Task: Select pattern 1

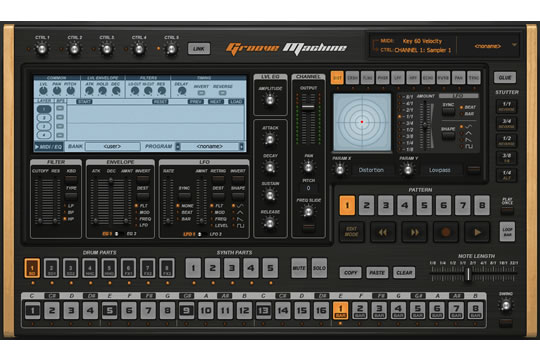Action: [x=347, y=205]
